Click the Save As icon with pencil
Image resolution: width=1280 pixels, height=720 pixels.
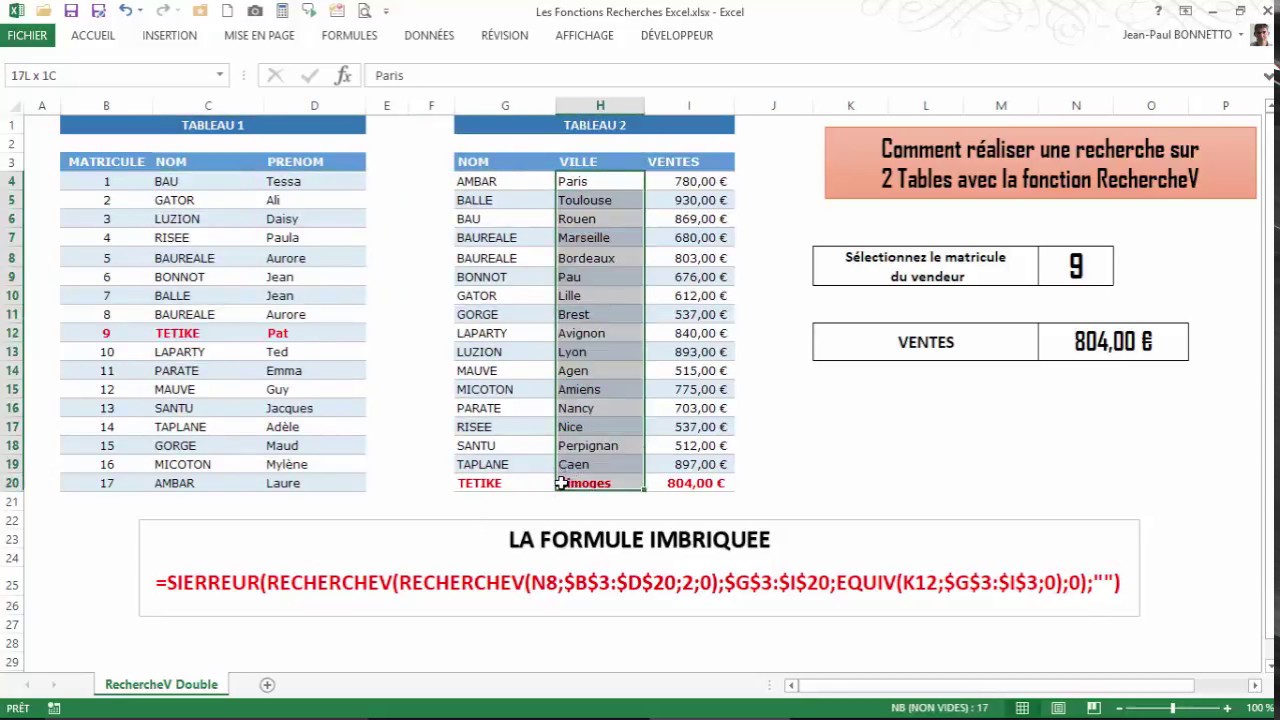point(98,11)
